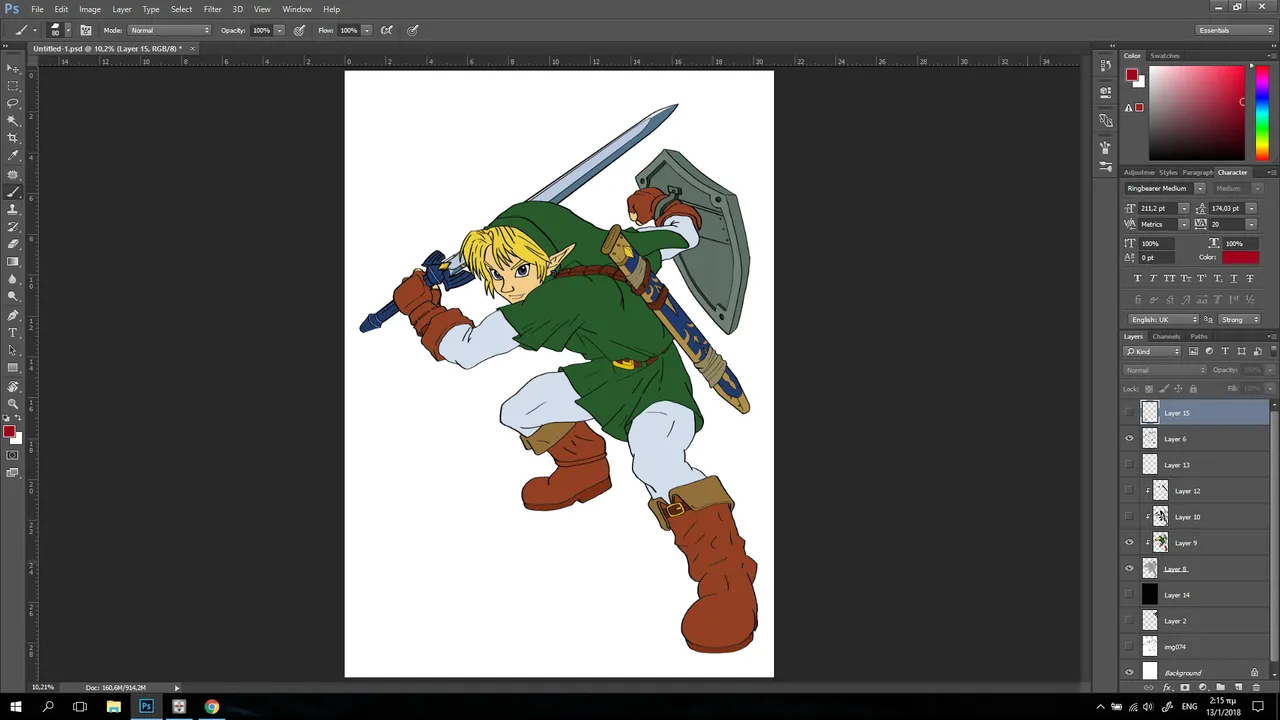This screenshot has width=1280, height=720.
Task: Select the Clone Stamp tool
Action: click(x=13, y=209)
